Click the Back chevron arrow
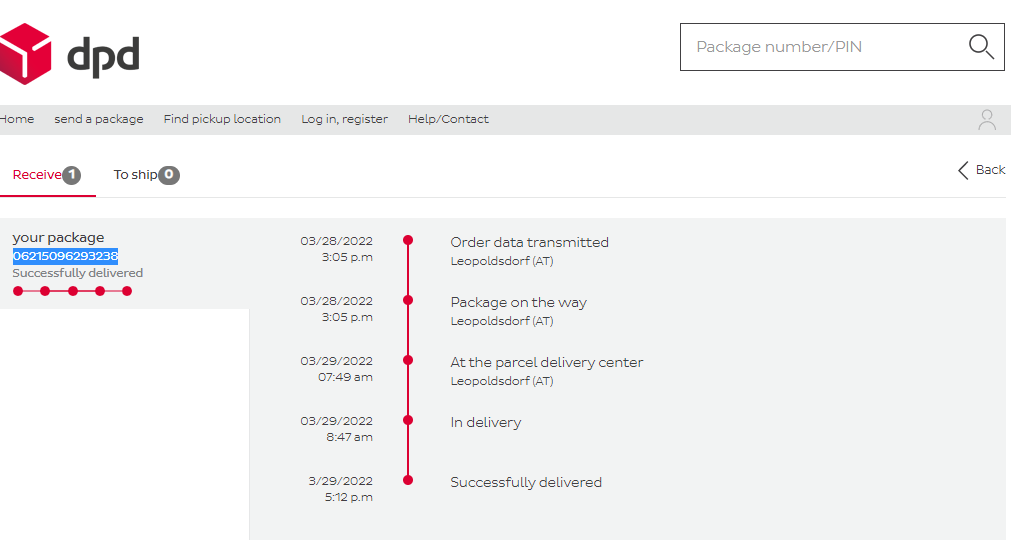 pos(963,170)
